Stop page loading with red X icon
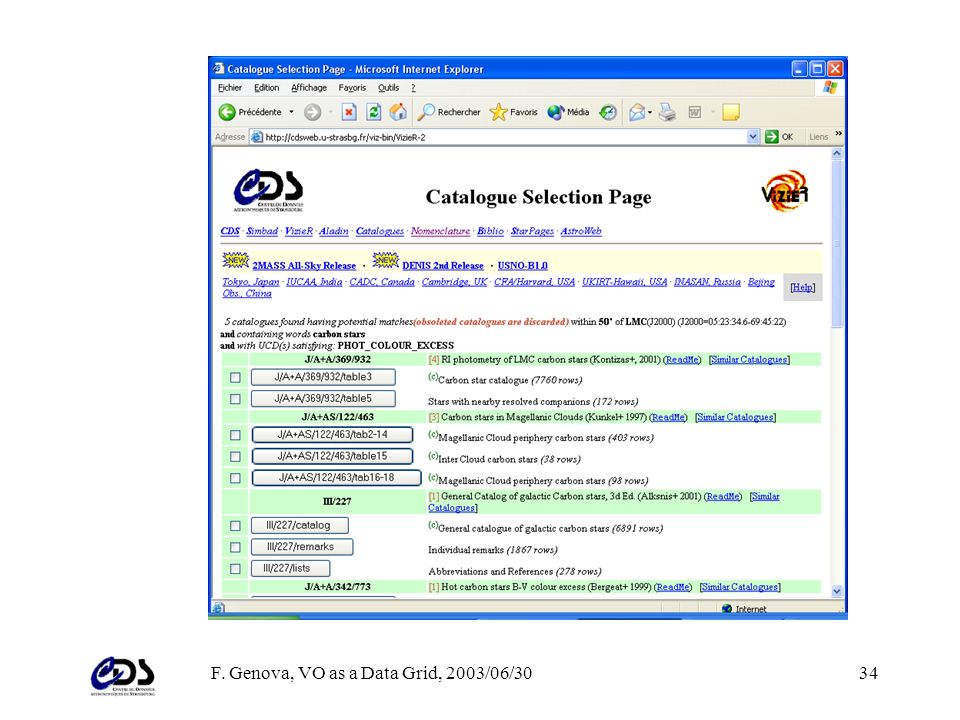The height and width of the screenshot is (720, 960). pyautogui.click(x=349, y=112)
